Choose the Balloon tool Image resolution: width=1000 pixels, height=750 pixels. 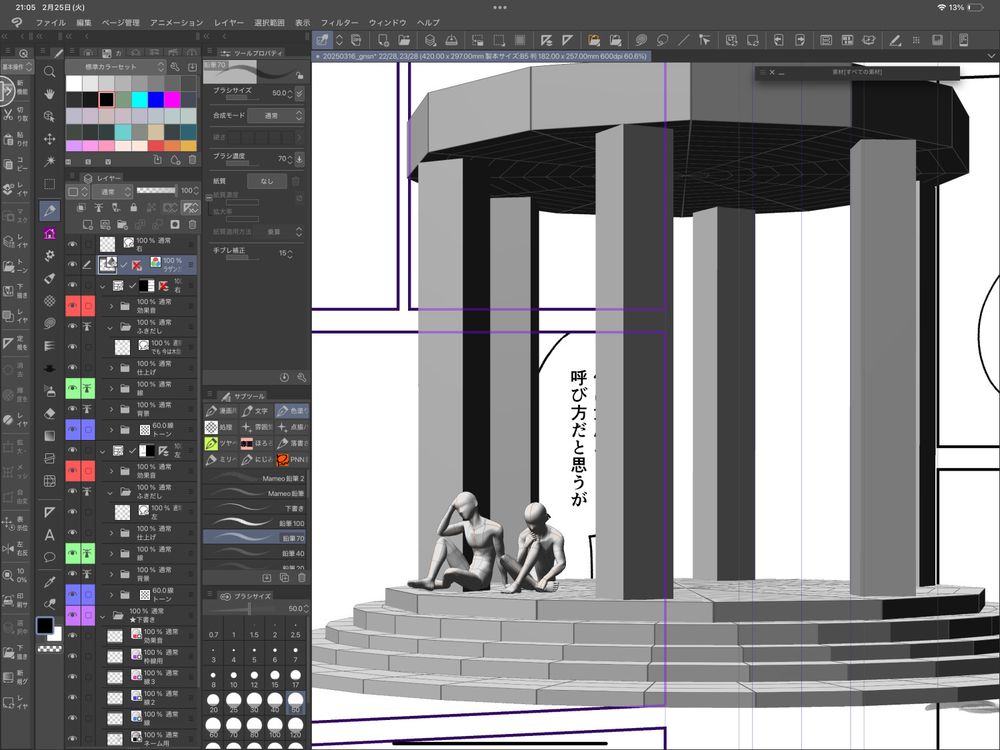click(x=49, y=557)
